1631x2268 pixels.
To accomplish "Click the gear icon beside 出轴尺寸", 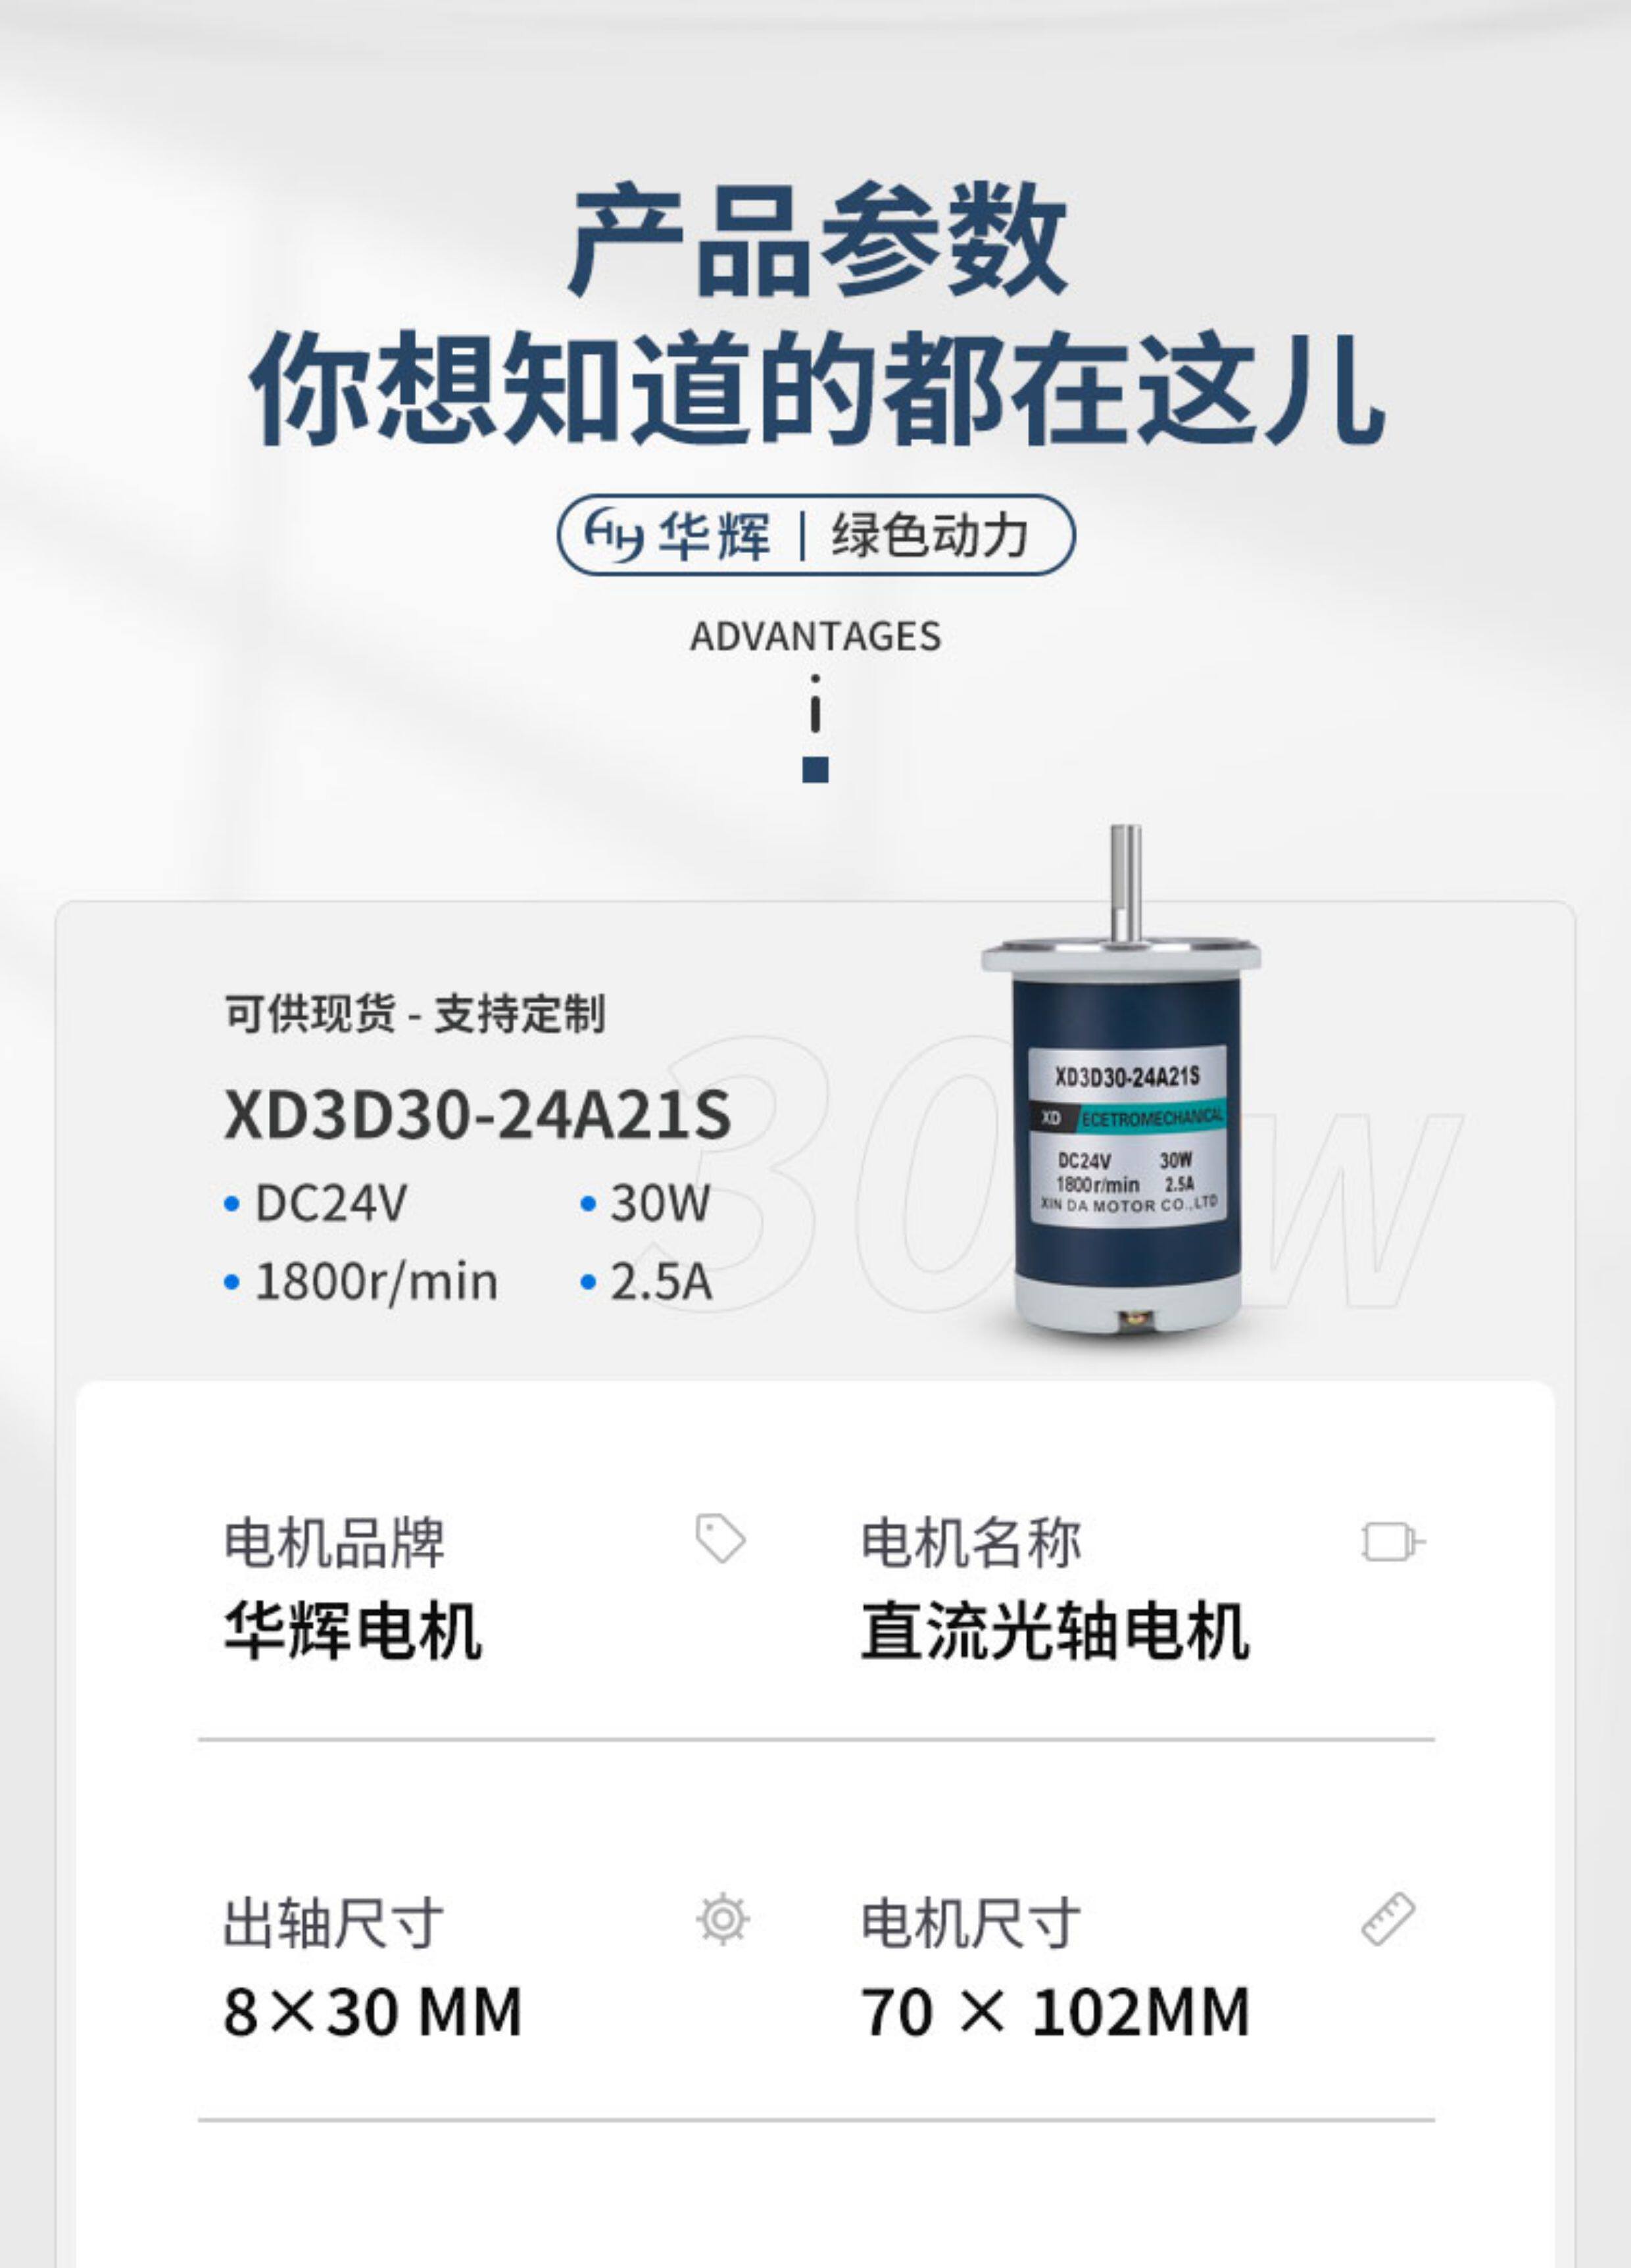I will [722, 1919].
